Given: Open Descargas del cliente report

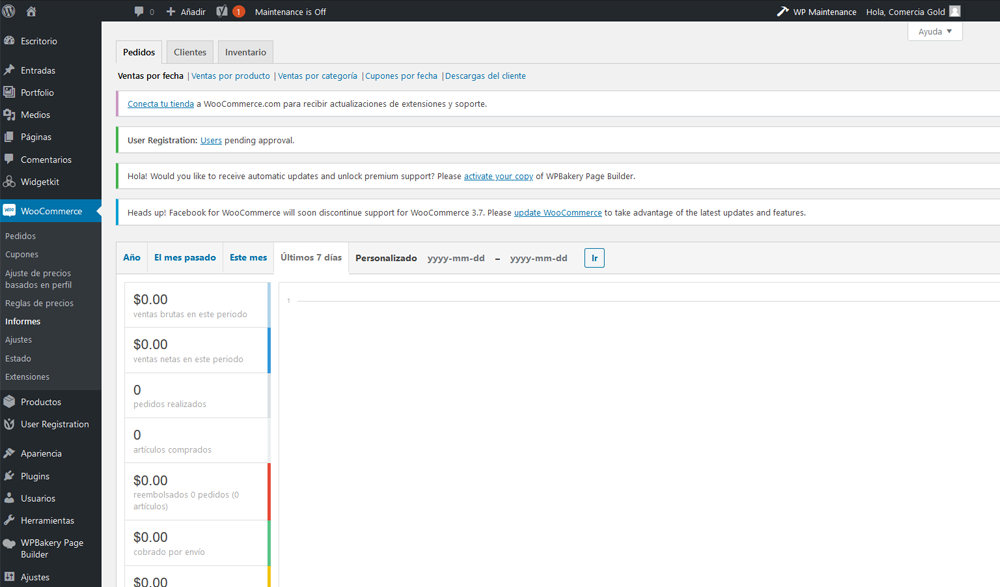Looking at the screenshot, I should (x=485, y=76).
